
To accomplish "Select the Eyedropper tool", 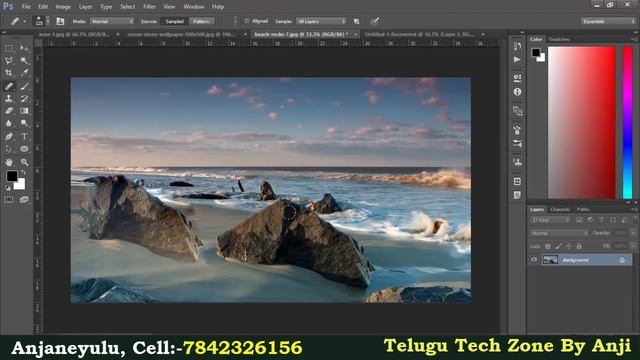I will (24, 73).
